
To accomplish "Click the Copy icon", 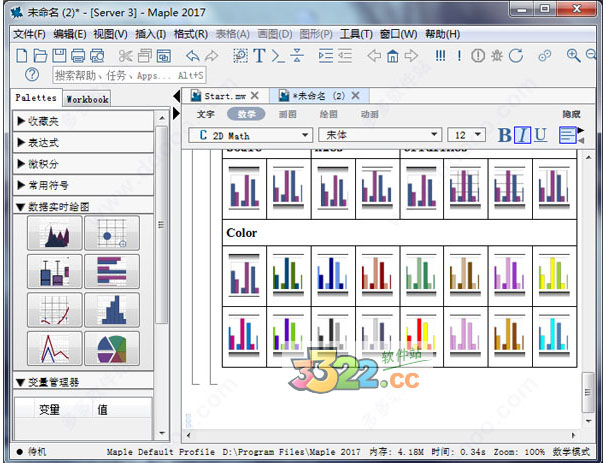I will [x=145, y=56].
